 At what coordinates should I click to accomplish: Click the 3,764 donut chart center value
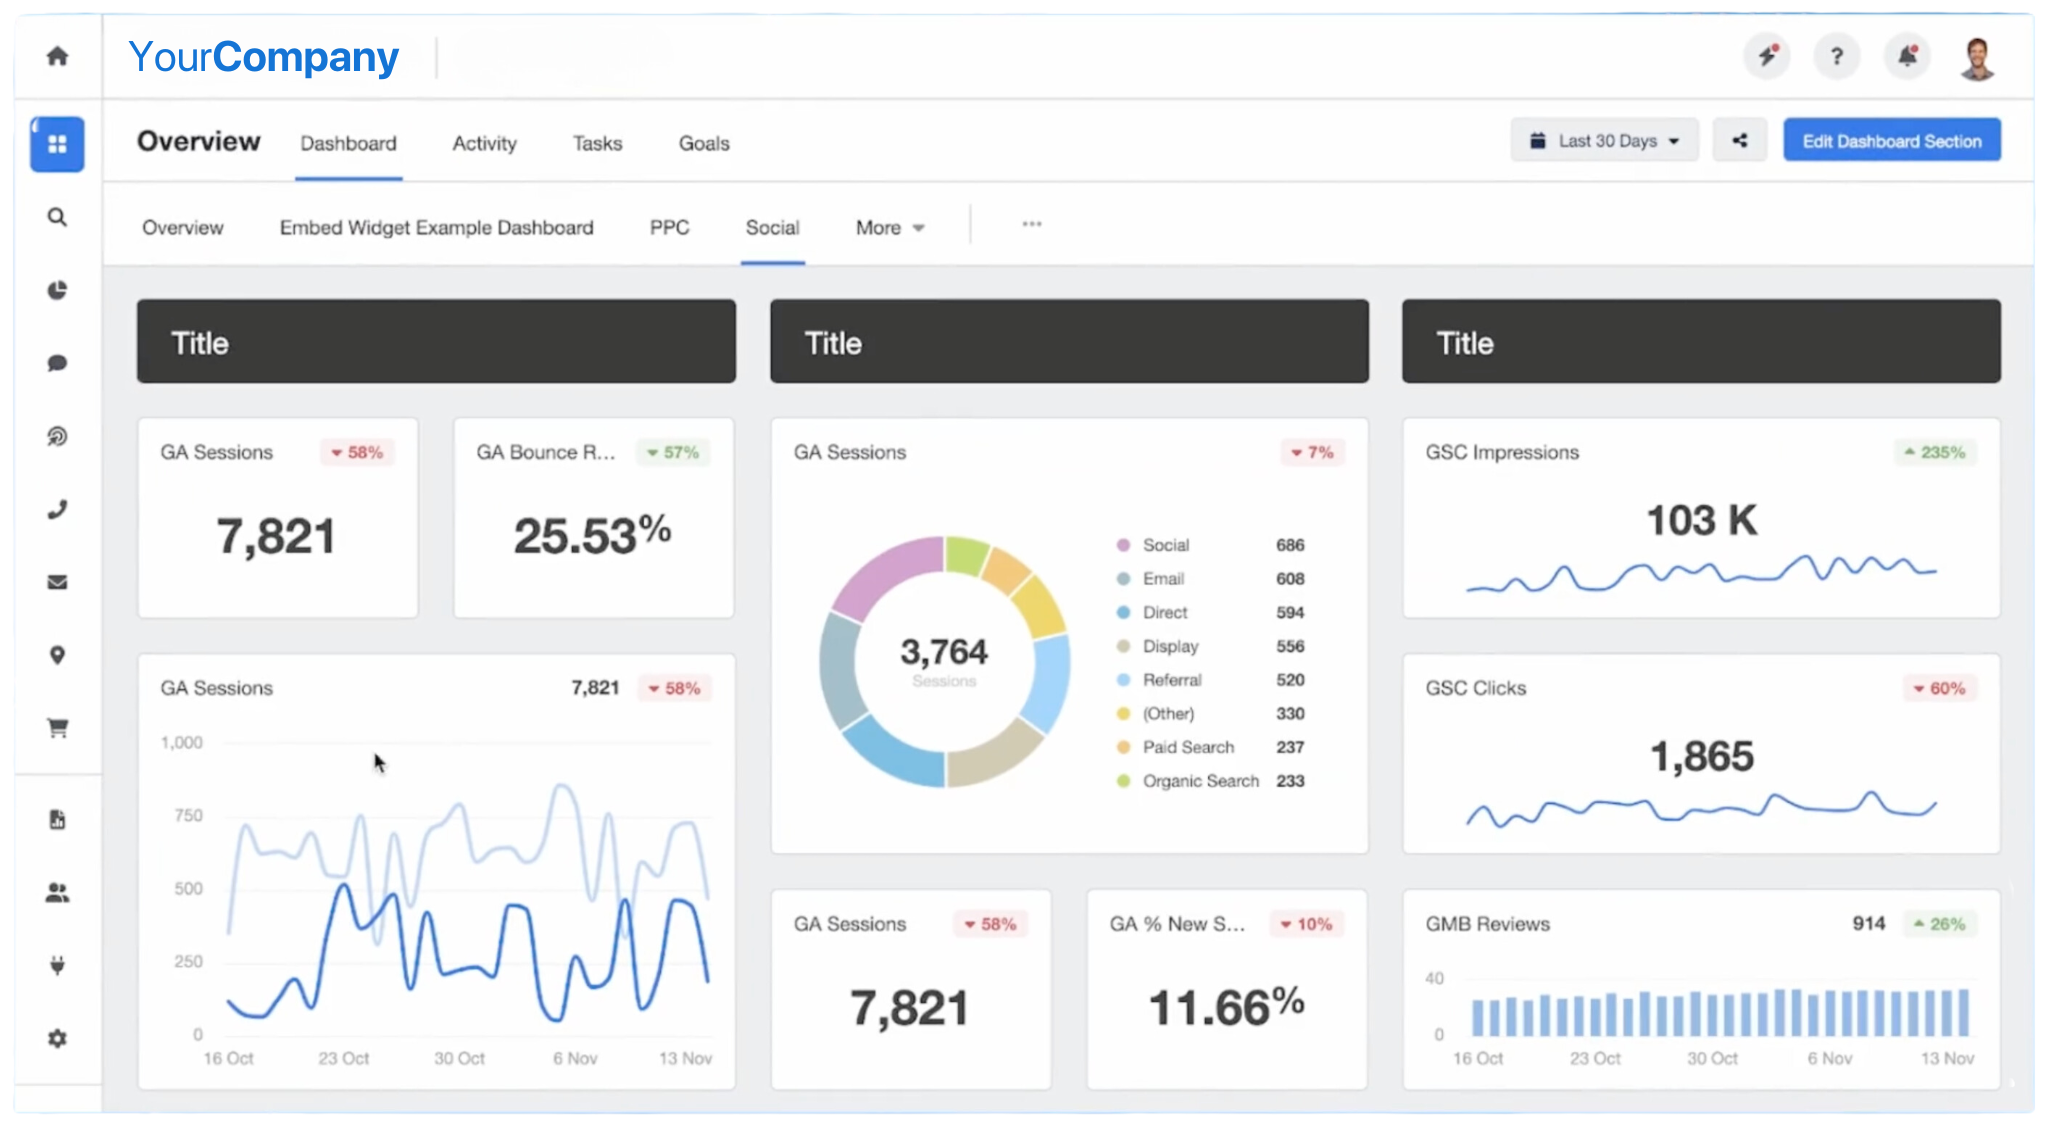pyautogui.click(x=944, y=652)
